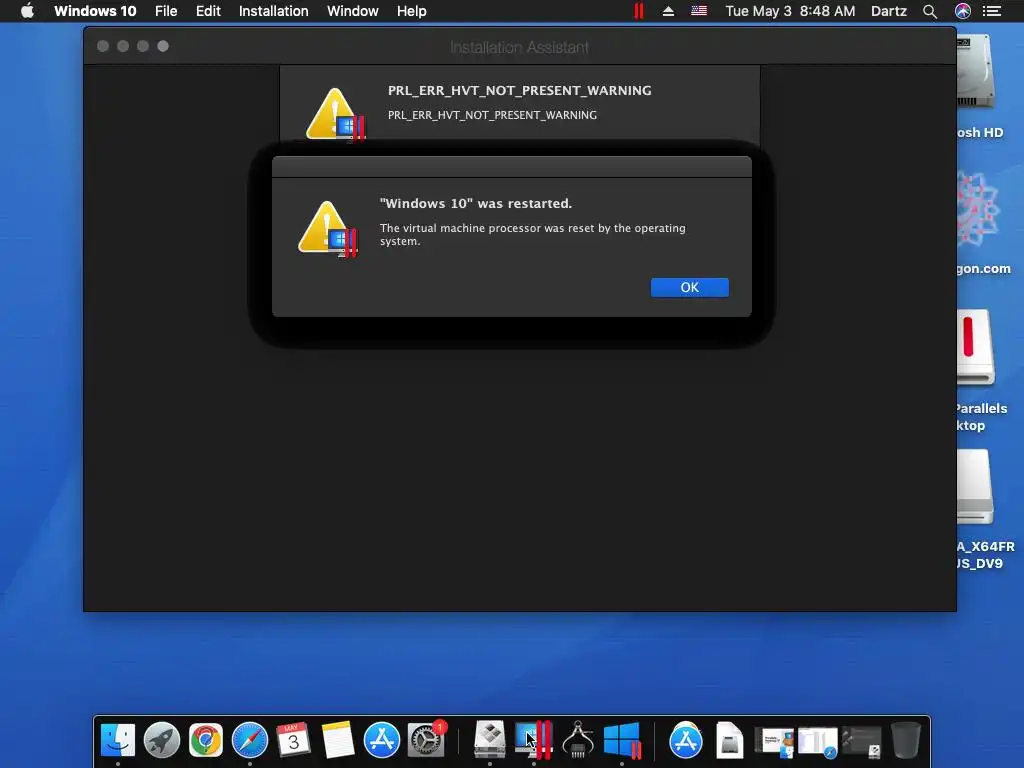Open the disk image file in Dock
Viewport: 1024px width, 768px height.
pyautogui.click(x=729, y=740)
